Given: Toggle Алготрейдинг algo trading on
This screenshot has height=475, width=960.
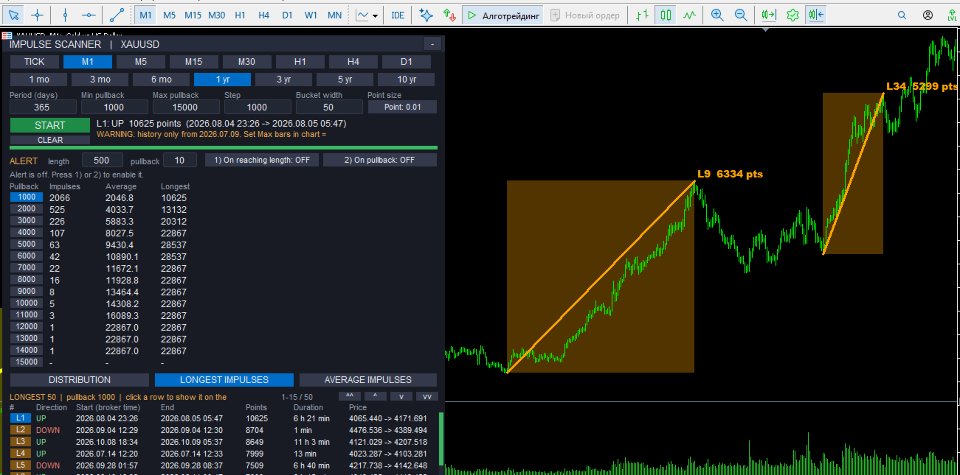Looking at the screenshot, I should [x=503, y=15].
